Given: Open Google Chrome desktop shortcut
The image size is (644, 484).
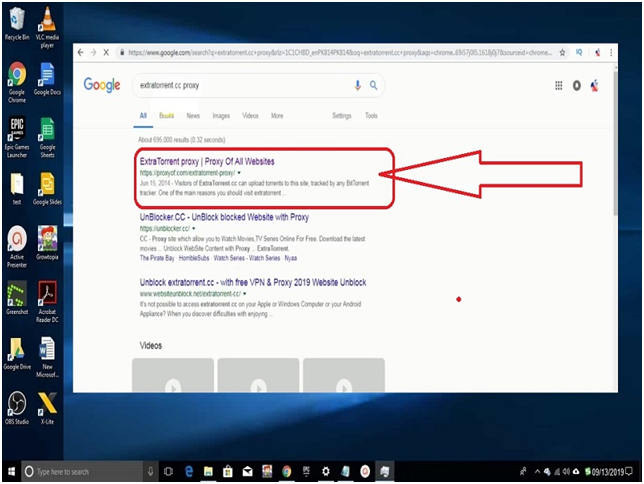Looking at the screenshot, I should pyautogui.click(x=17, y=82).
